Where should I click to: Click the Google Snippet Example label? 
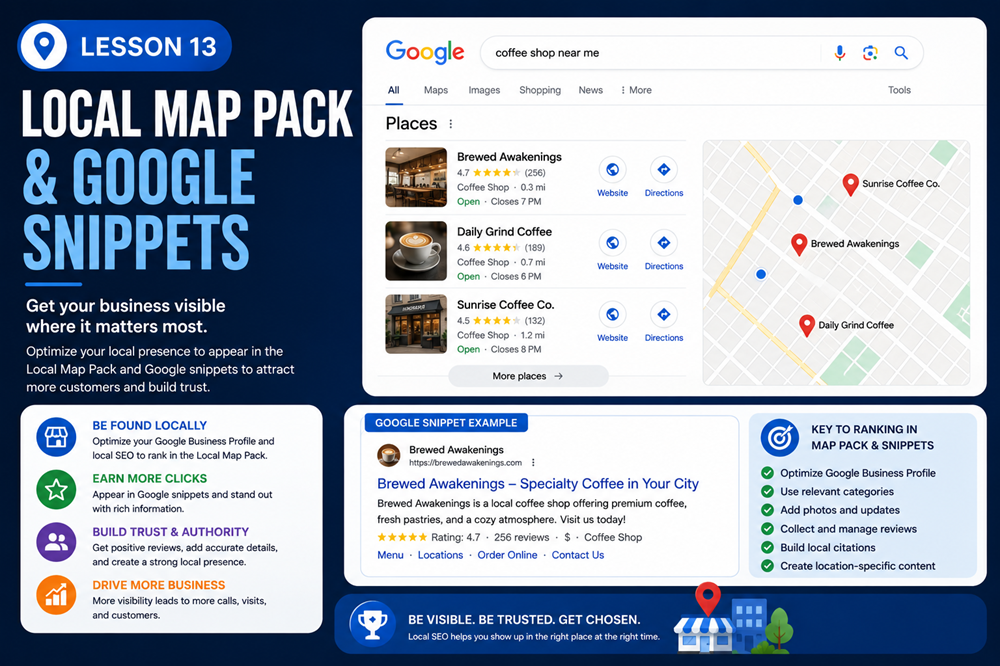tap(446, 423)
